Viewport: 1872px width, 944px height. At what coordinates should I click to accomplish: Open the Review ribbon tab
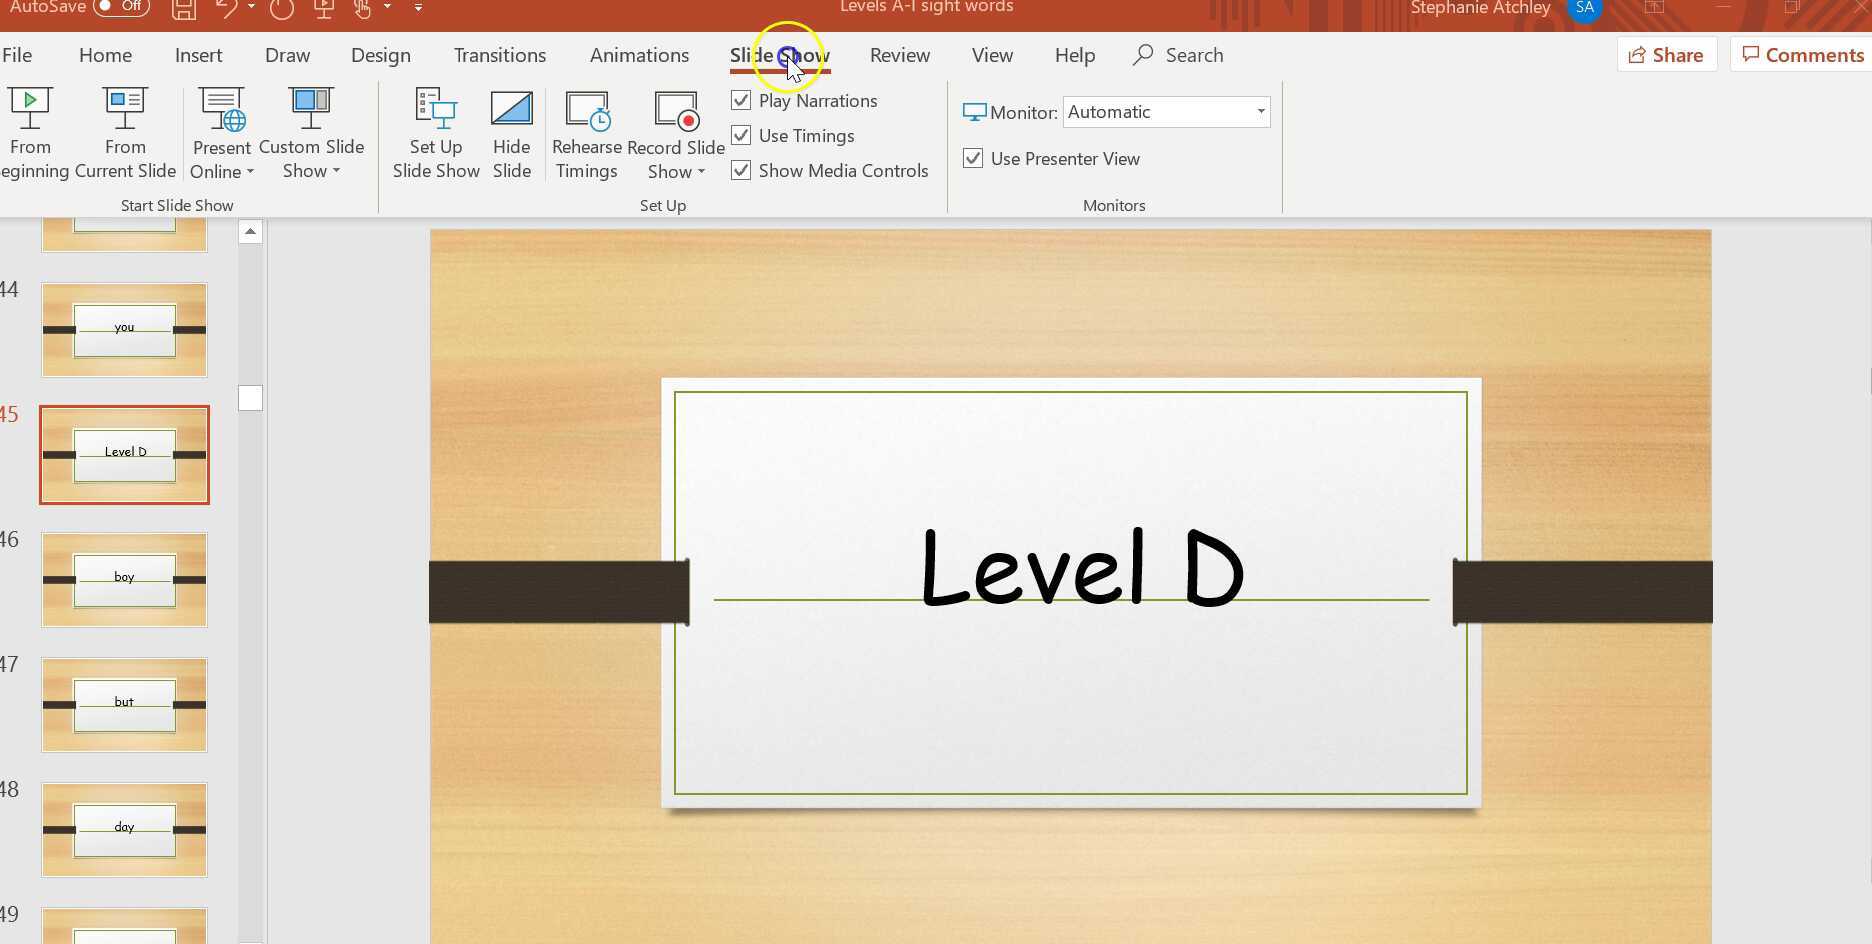click(x=898, y=55)
